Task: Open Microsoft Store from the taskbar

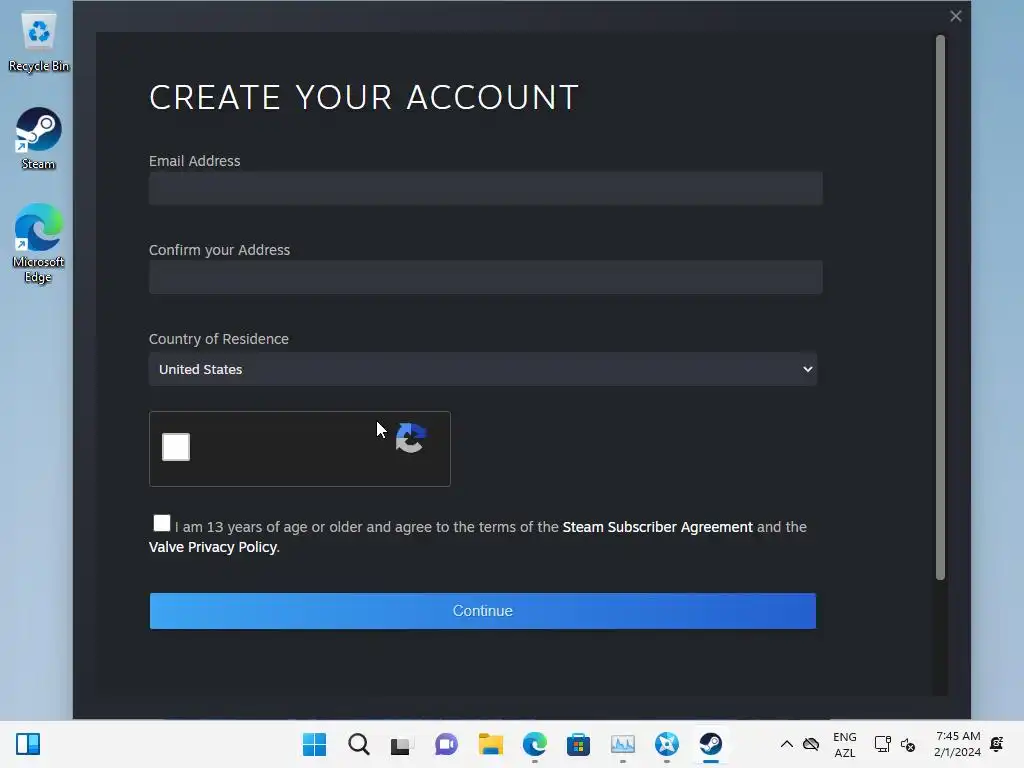Action: pyautogui.click(x=578, y=744)
